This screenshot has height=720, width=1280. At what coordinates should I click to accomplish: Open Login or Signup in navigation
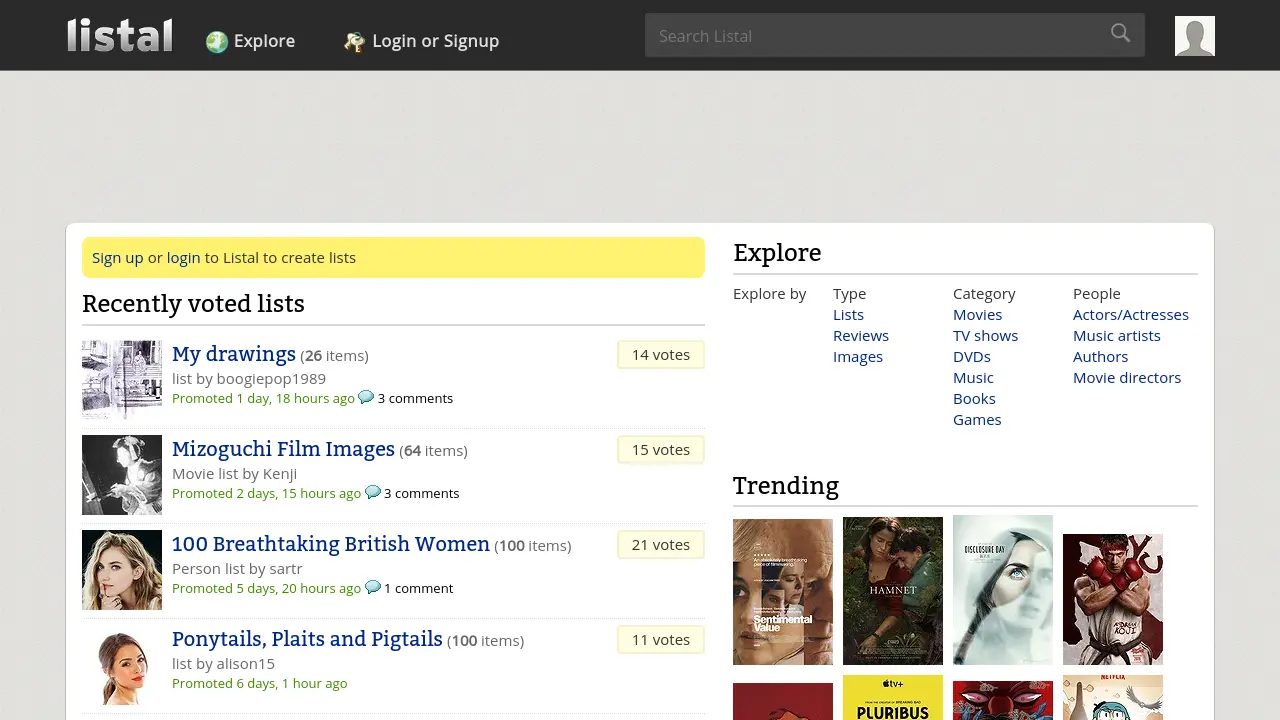[x=435, y=41]
